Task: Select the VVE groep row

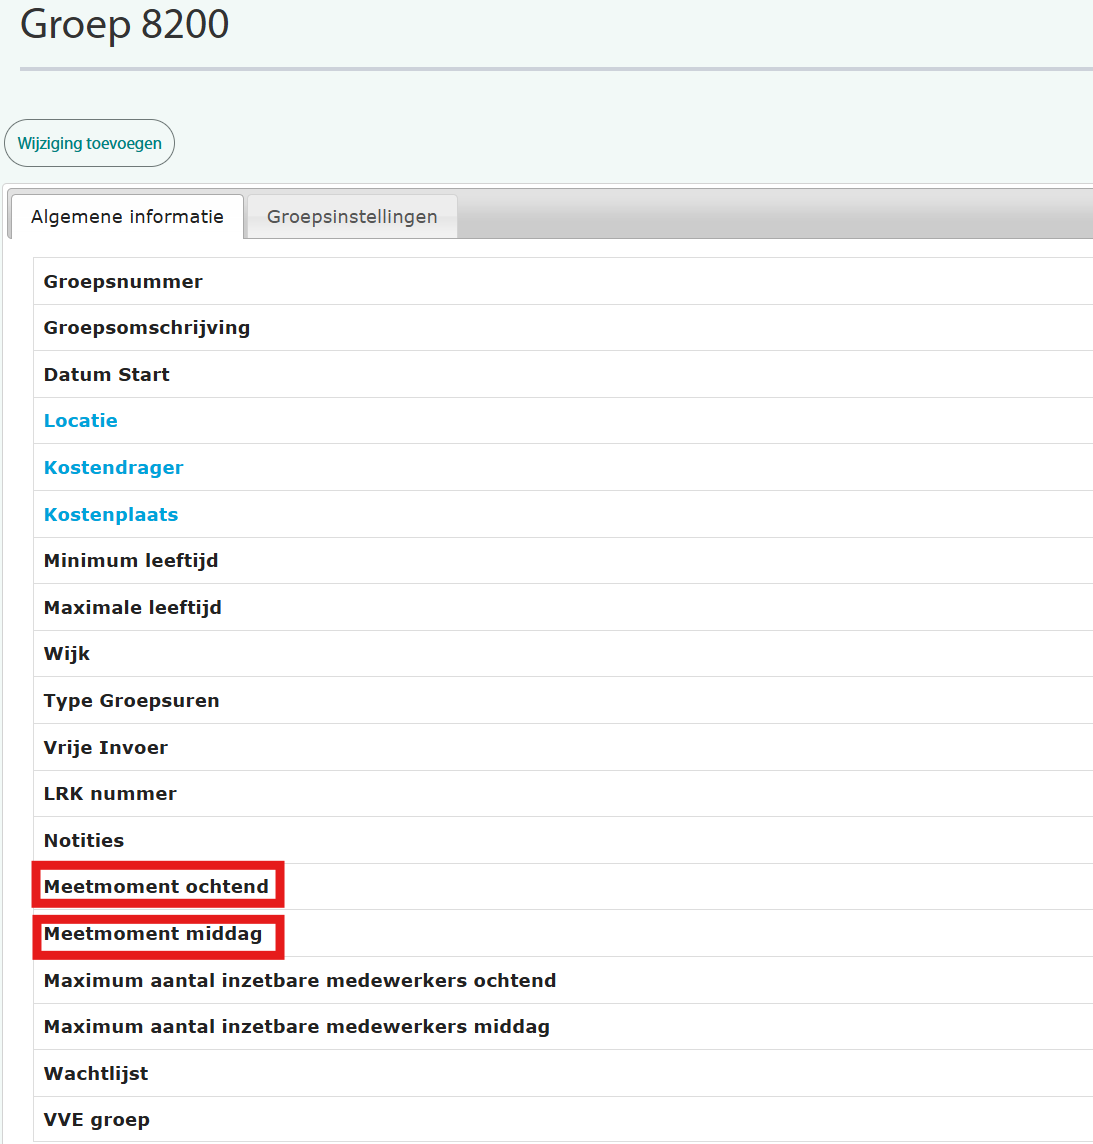Action: (x=97, y=1120)
